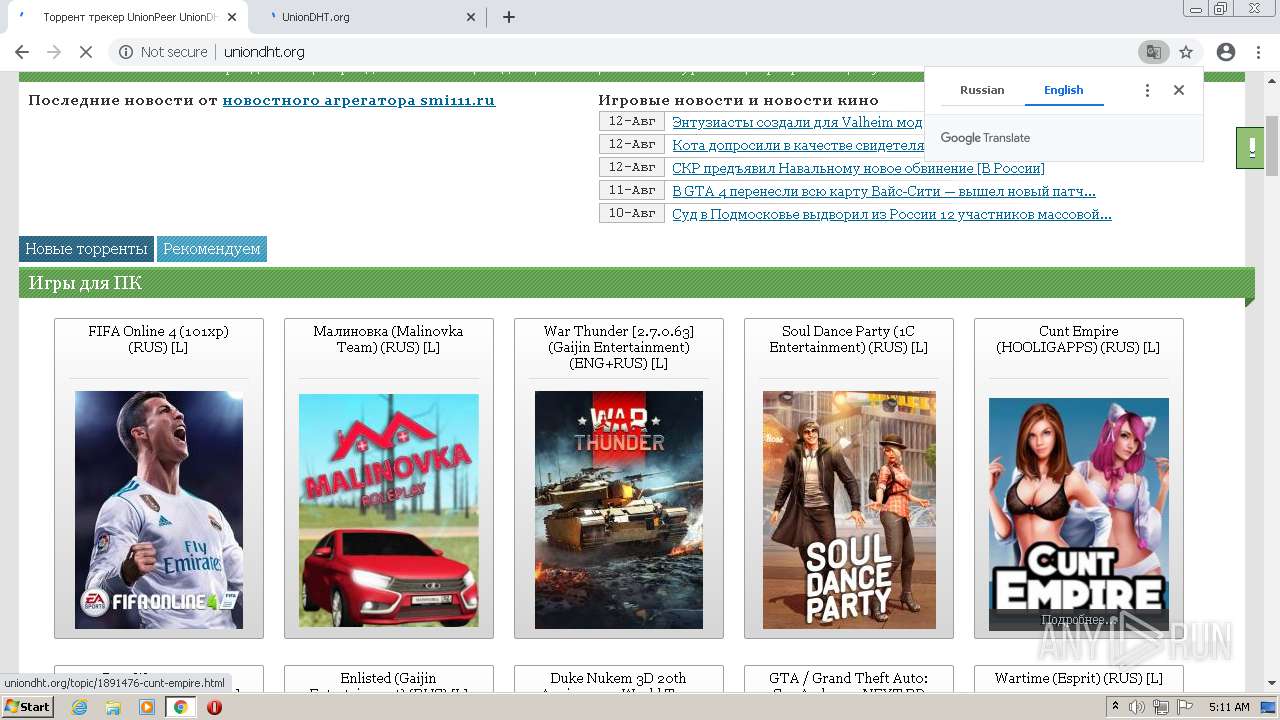Open Translate options three-dot menu
1280x720 pixels.
[1147, 90]
